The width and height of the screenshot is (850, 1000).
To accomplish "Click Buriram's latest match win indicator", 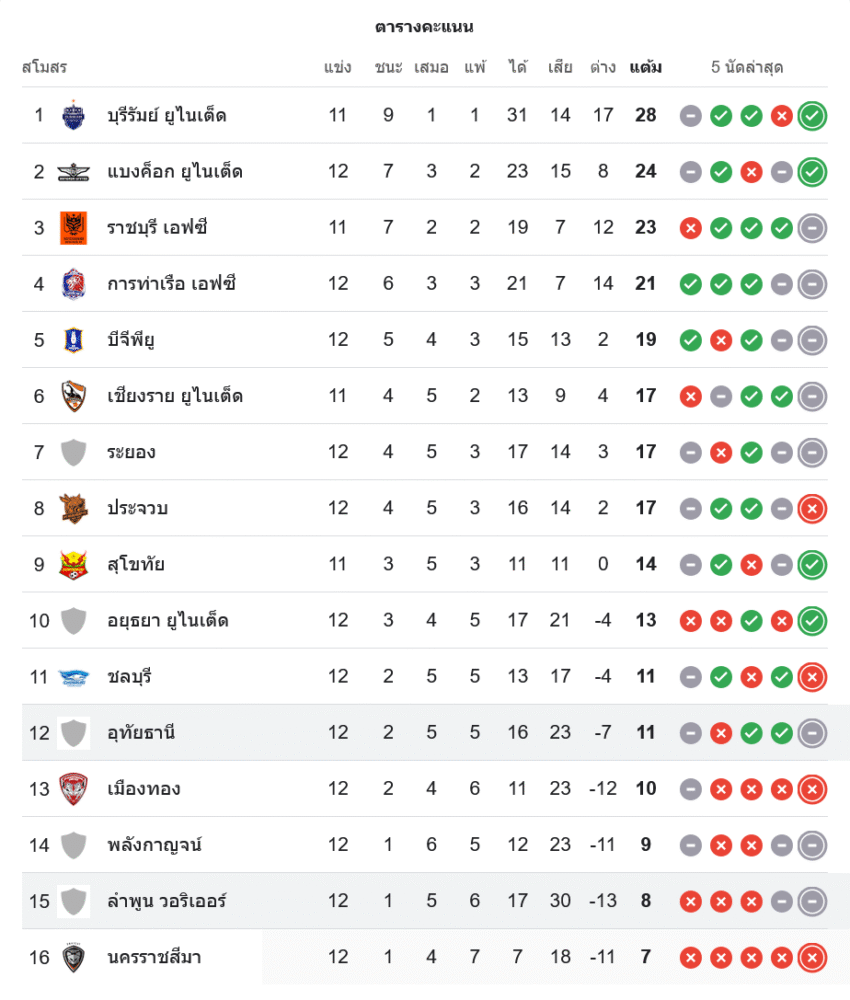I will [812, 115].
